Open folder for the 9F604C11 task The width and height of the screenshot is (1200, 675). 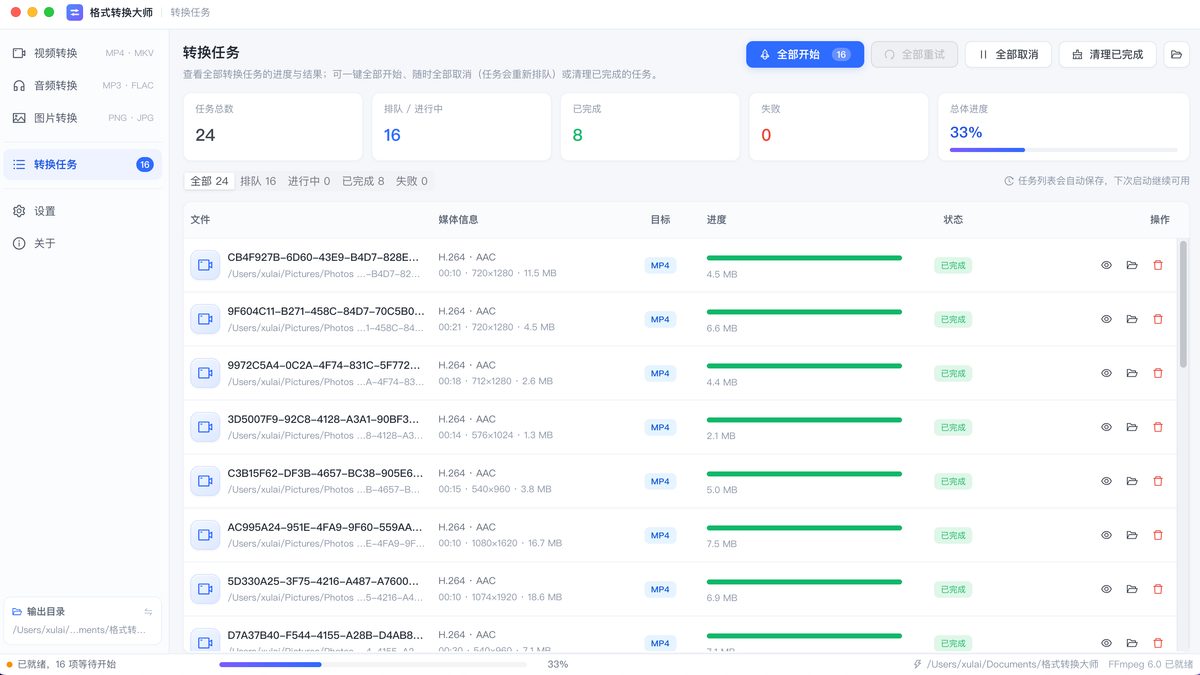(x=1132, y=319)
